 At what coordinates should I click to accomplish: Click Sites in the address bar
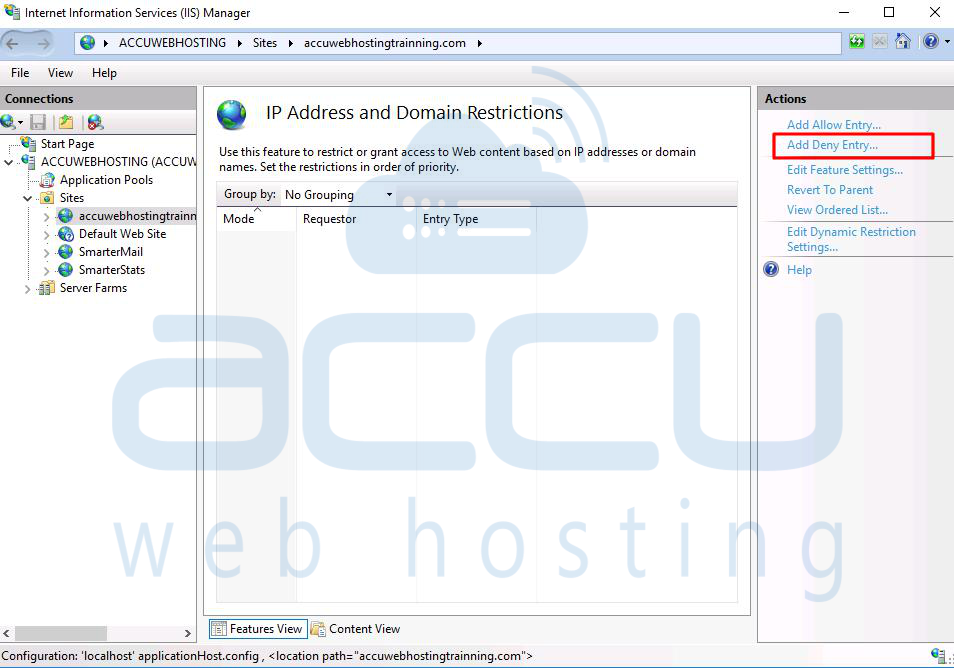[265, 43]
